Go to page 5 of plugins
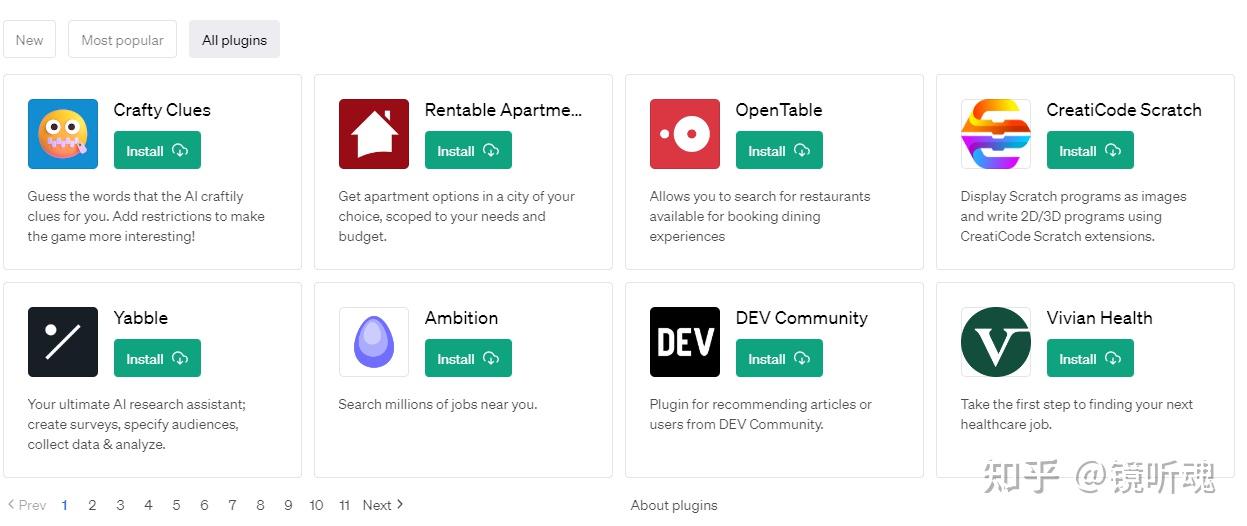The image size is (1247, 526). tap(176, 505)
